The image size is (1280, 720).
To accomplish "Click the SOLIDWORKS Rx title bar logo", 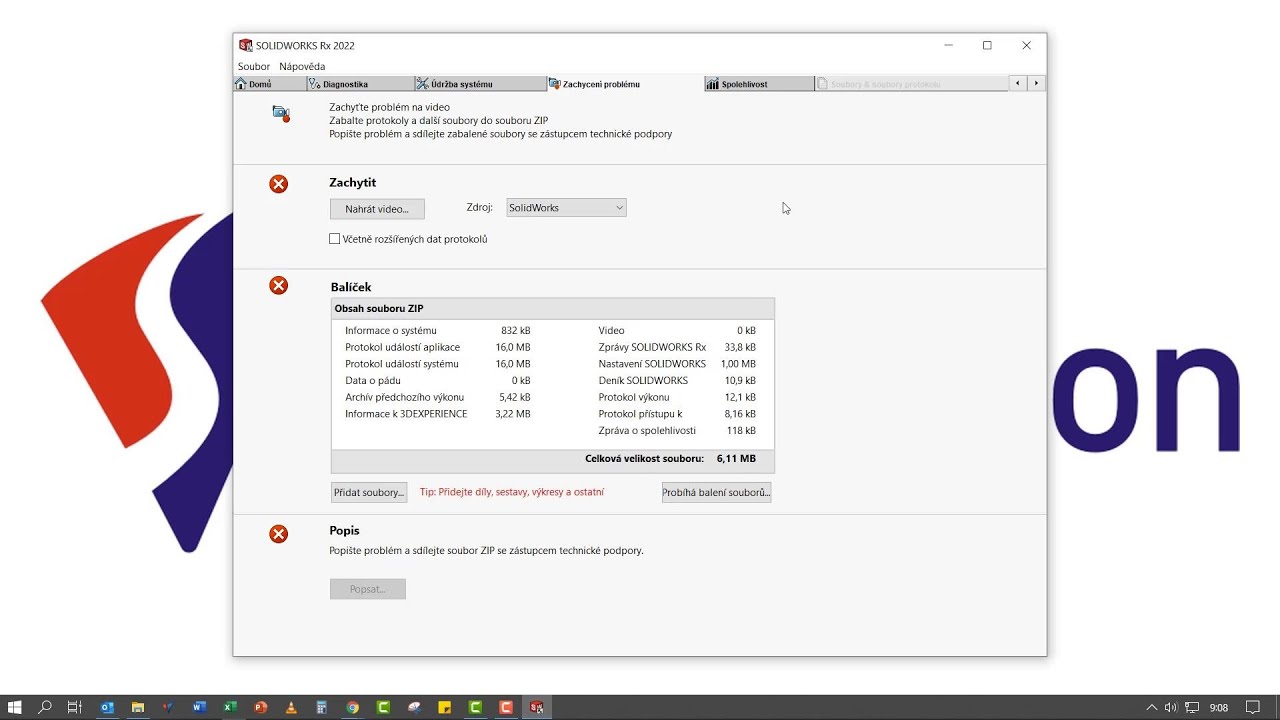I will pos(246,45).
